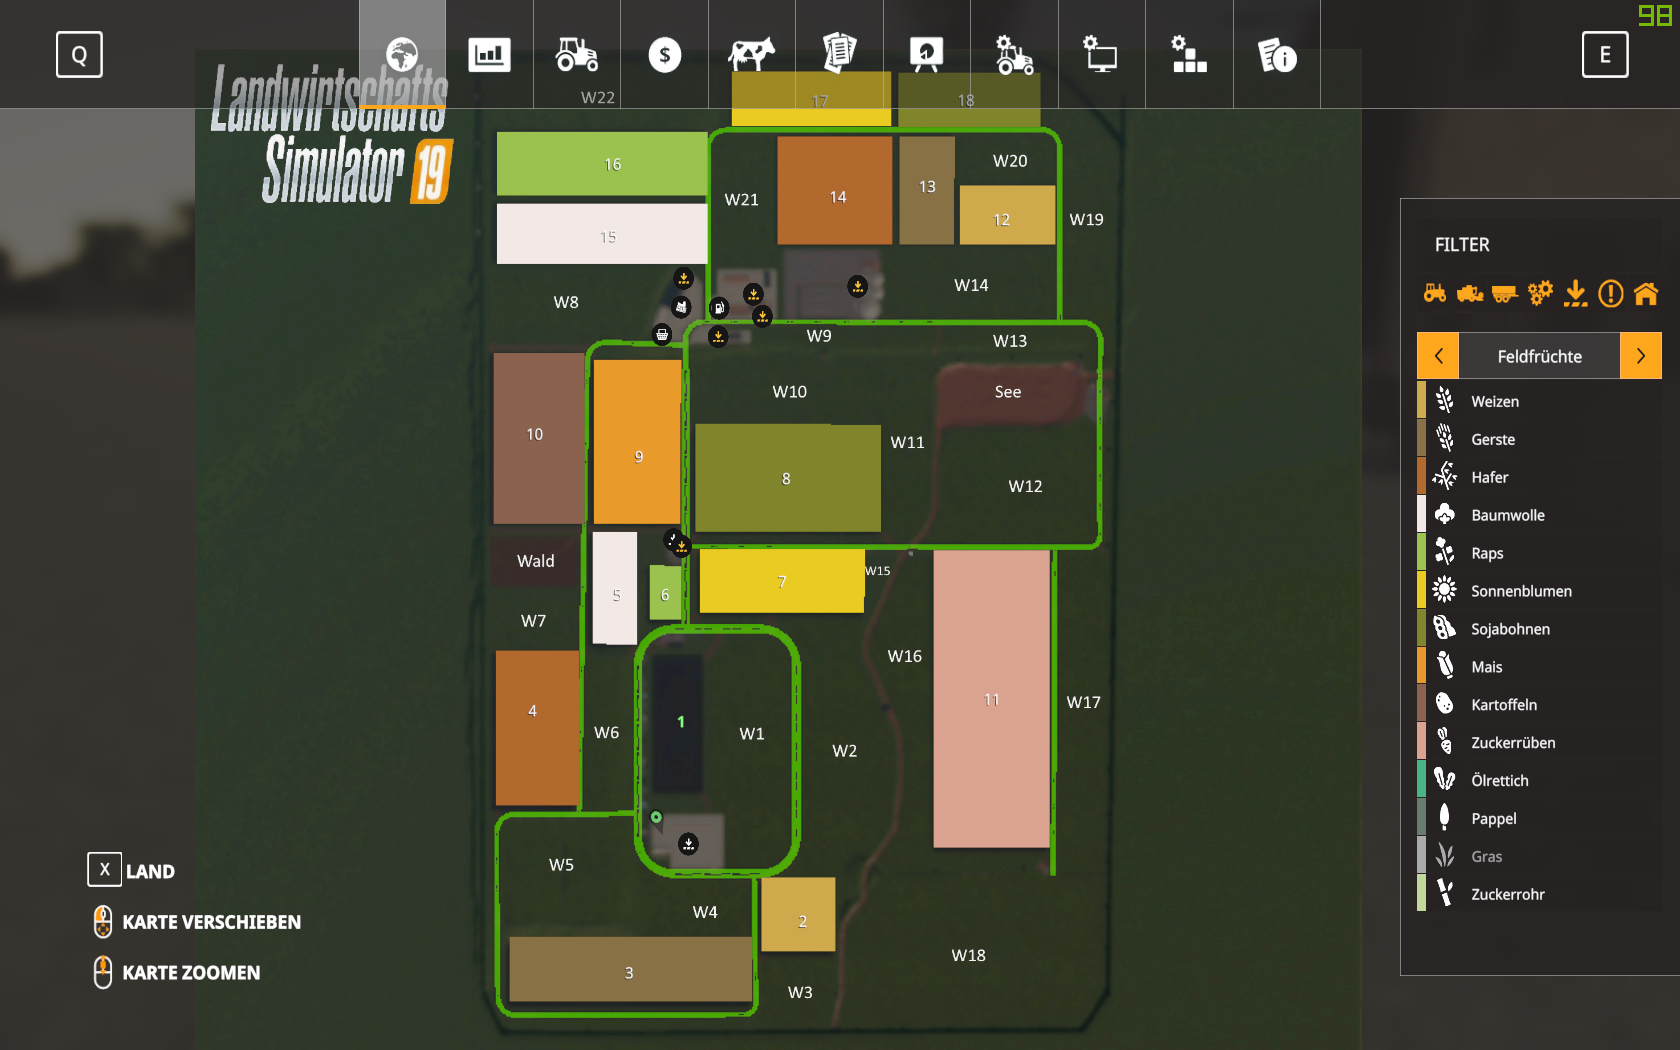1680x1050 pixels.
Task: Toggle Kartoffeln crop filter
Action: [x=1540, y=705]
